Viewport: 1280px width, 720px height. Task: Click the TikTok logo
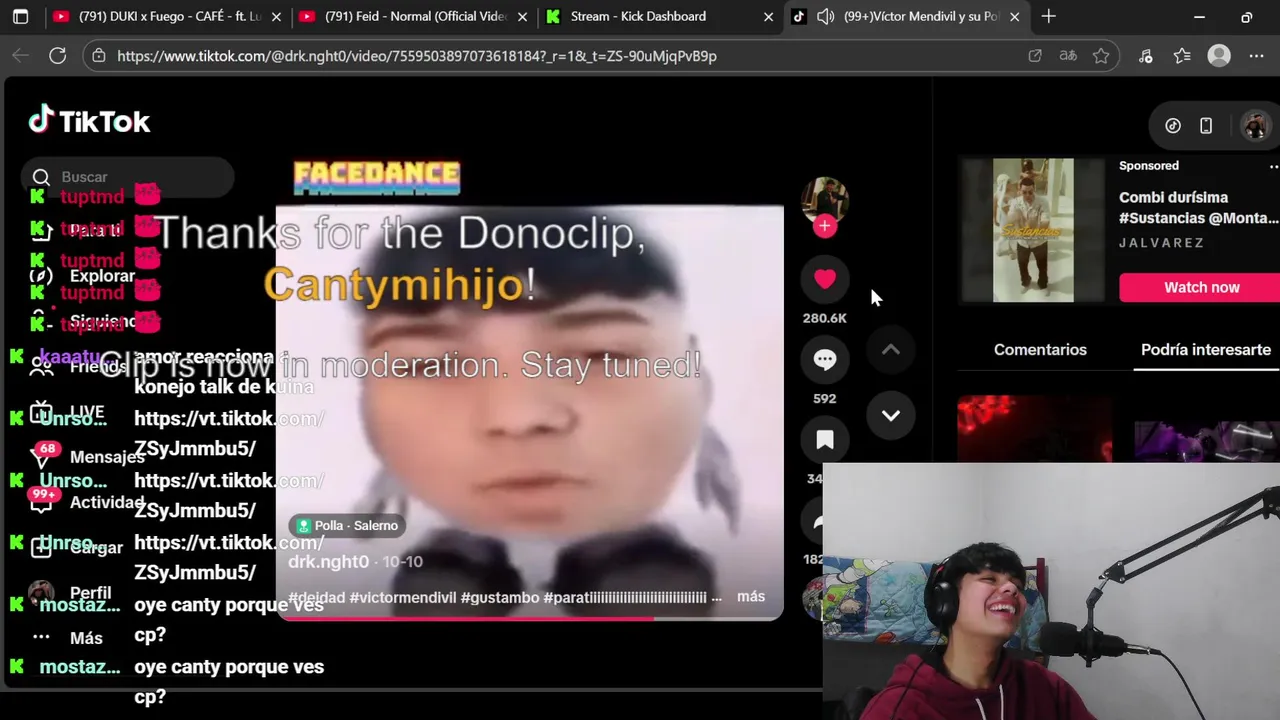click(x=89, y=121)
